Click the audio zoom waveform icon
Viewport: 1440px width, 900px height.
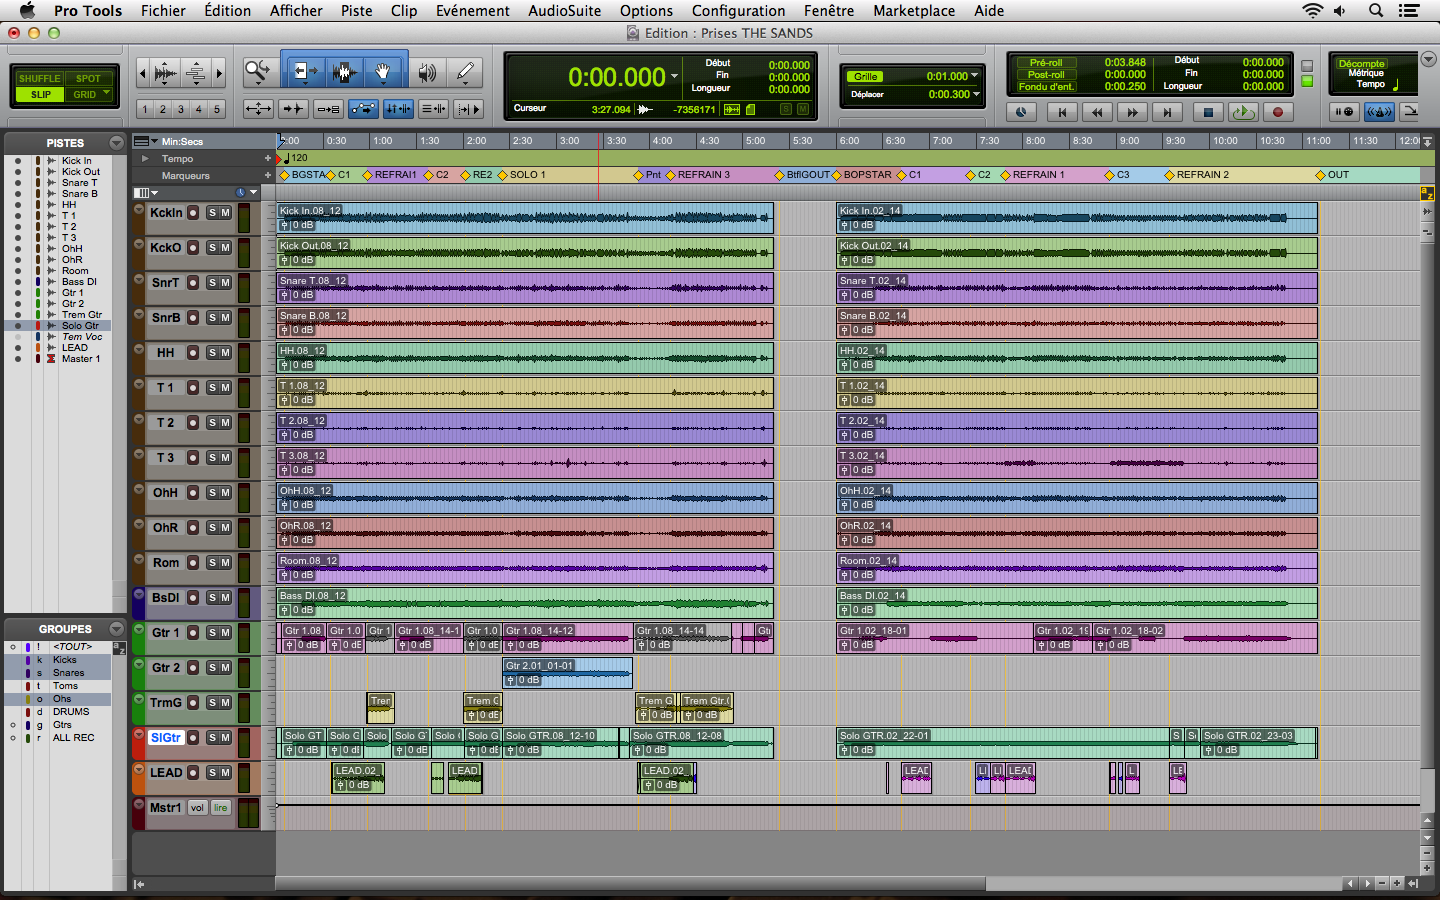(x=166, y=73)
